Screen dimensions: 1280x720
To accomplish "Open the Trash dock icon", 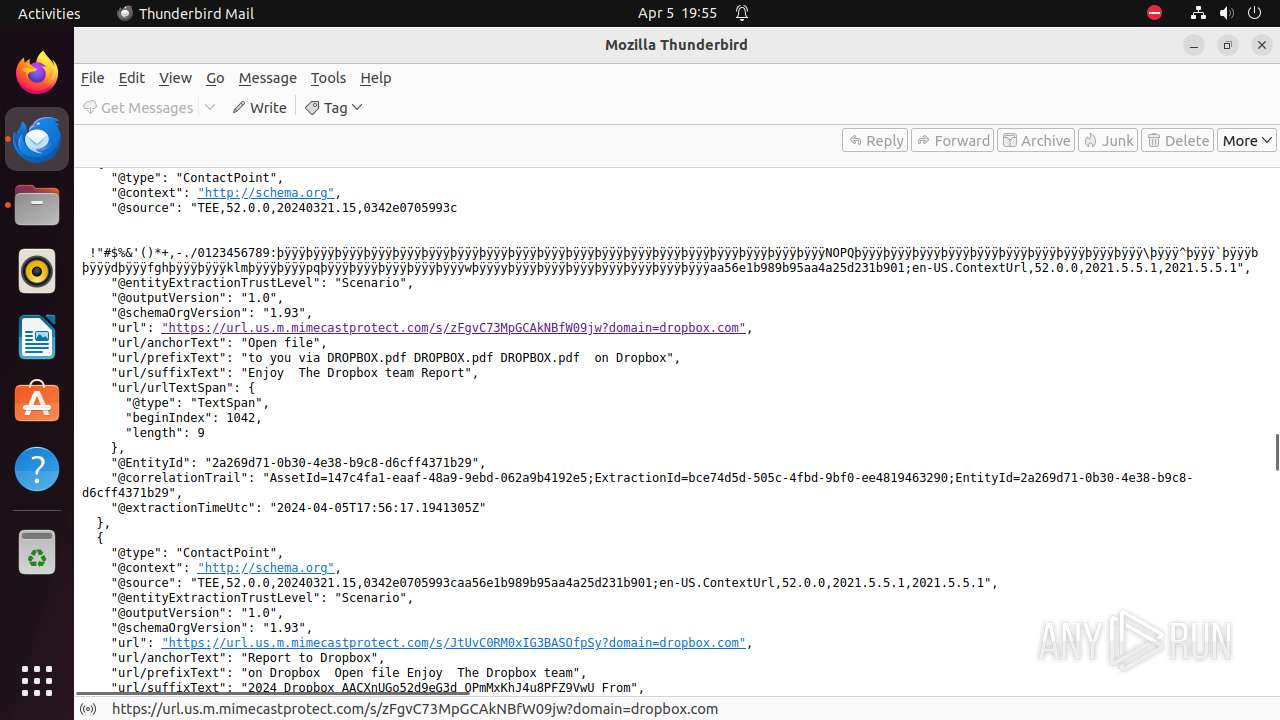I will point(37,552).
